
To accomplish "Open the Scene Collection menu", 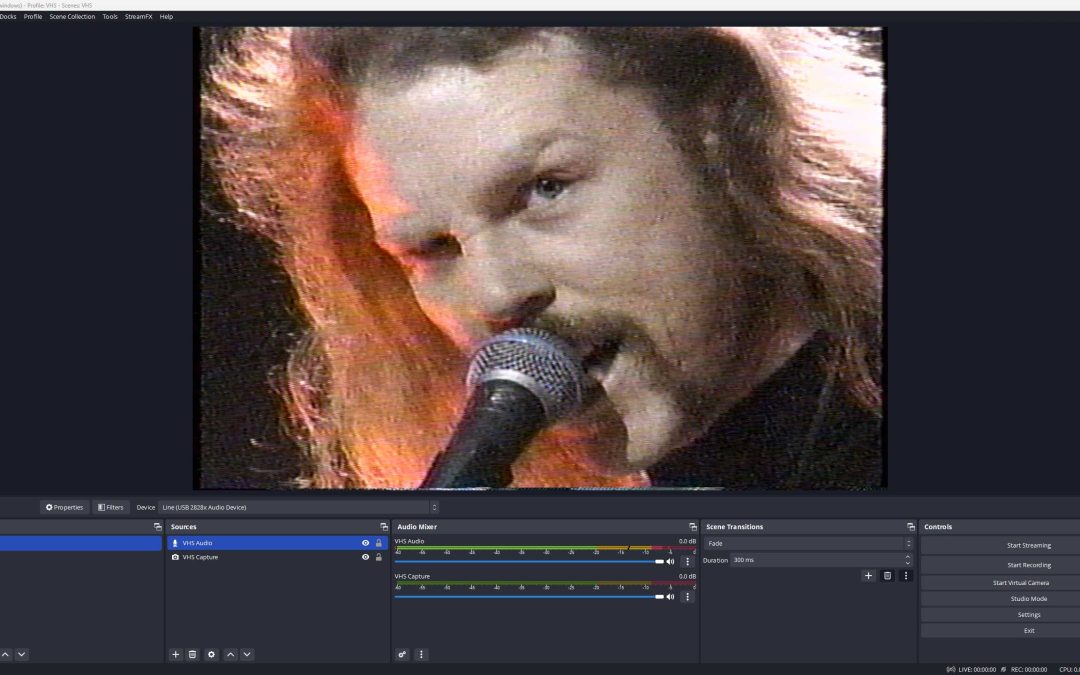I will pyautogui.click(x=72, y=17).
